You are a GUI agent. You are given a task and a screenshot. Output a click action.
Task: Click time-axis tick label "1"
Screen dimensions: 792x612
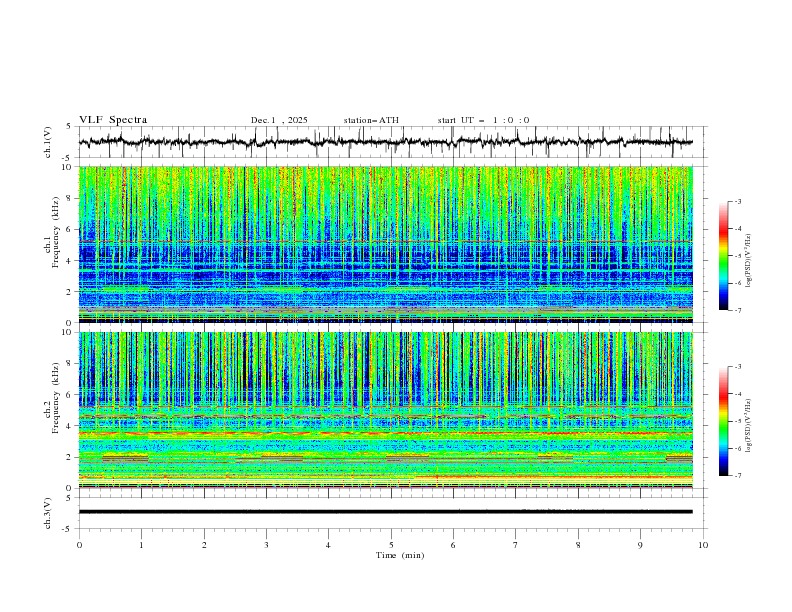click(141, 545)
